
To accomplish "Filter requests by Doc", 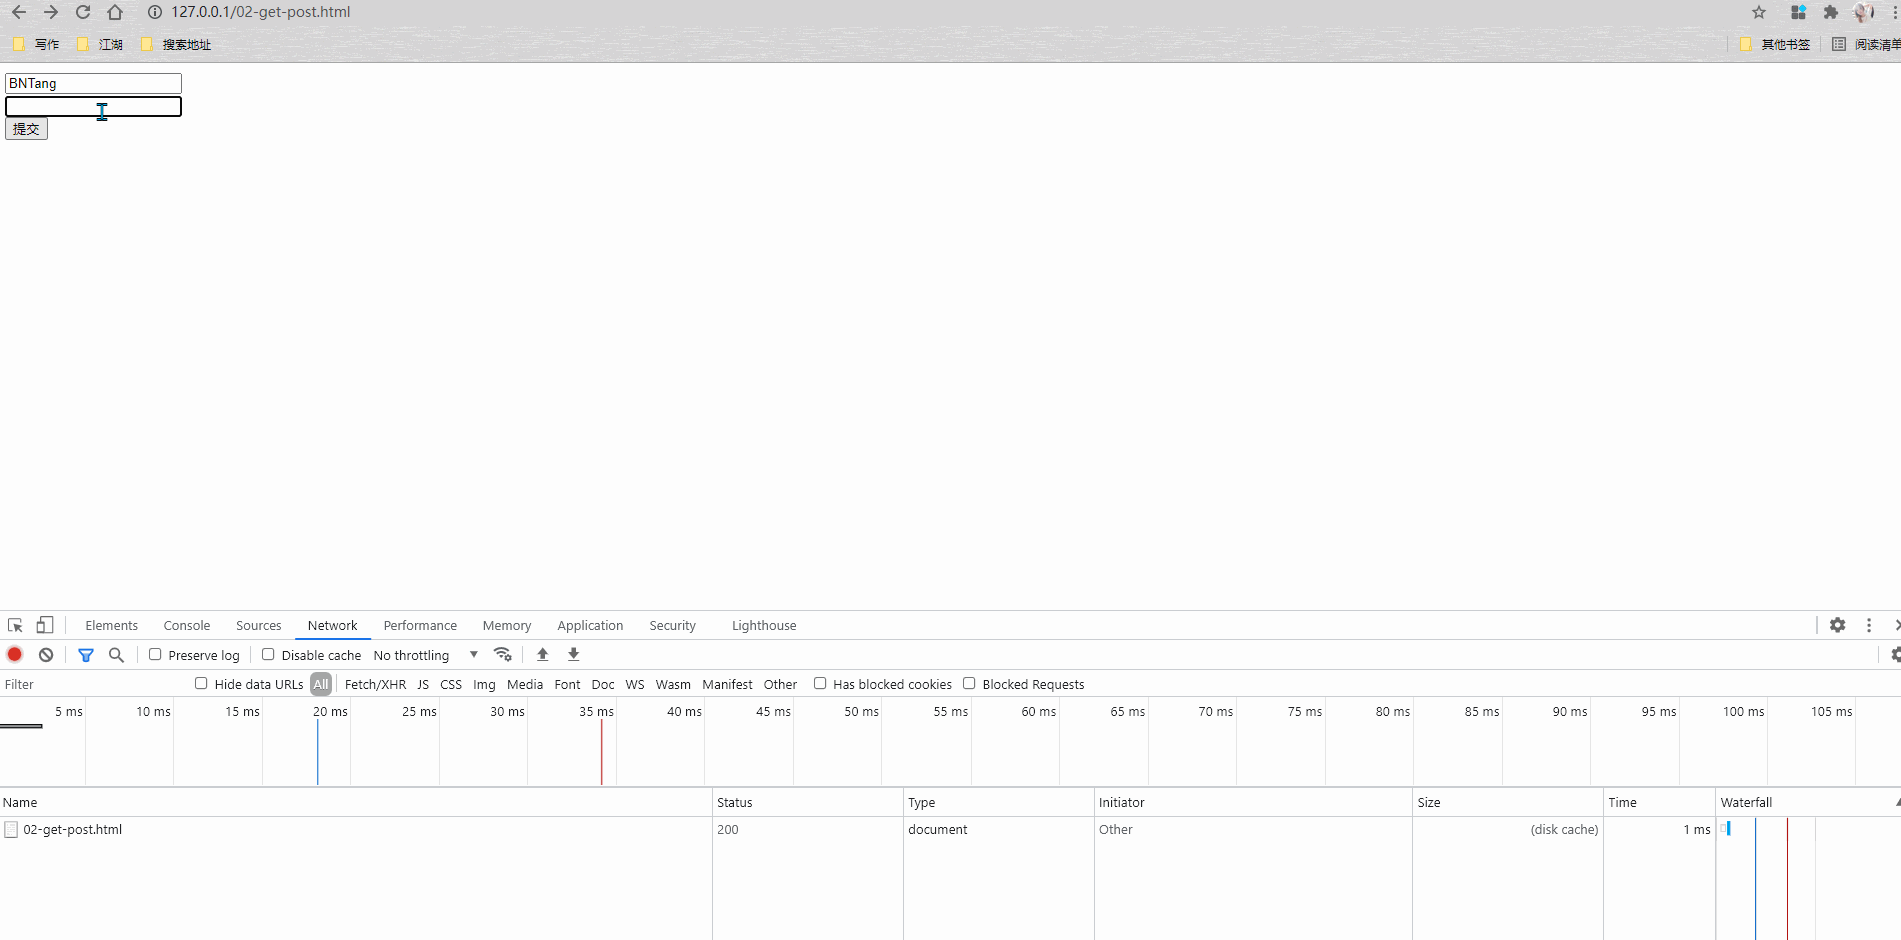I will (x=603, y=684).
